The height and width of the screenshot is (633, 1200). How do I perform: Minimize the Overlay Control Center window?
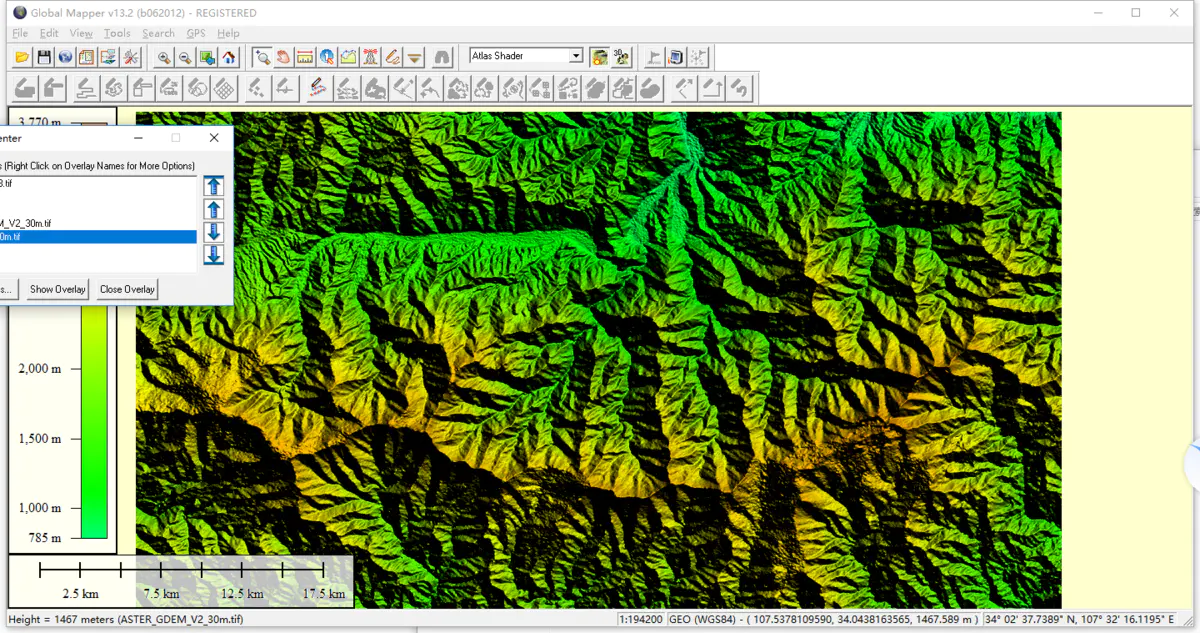(x=139, y=138)
